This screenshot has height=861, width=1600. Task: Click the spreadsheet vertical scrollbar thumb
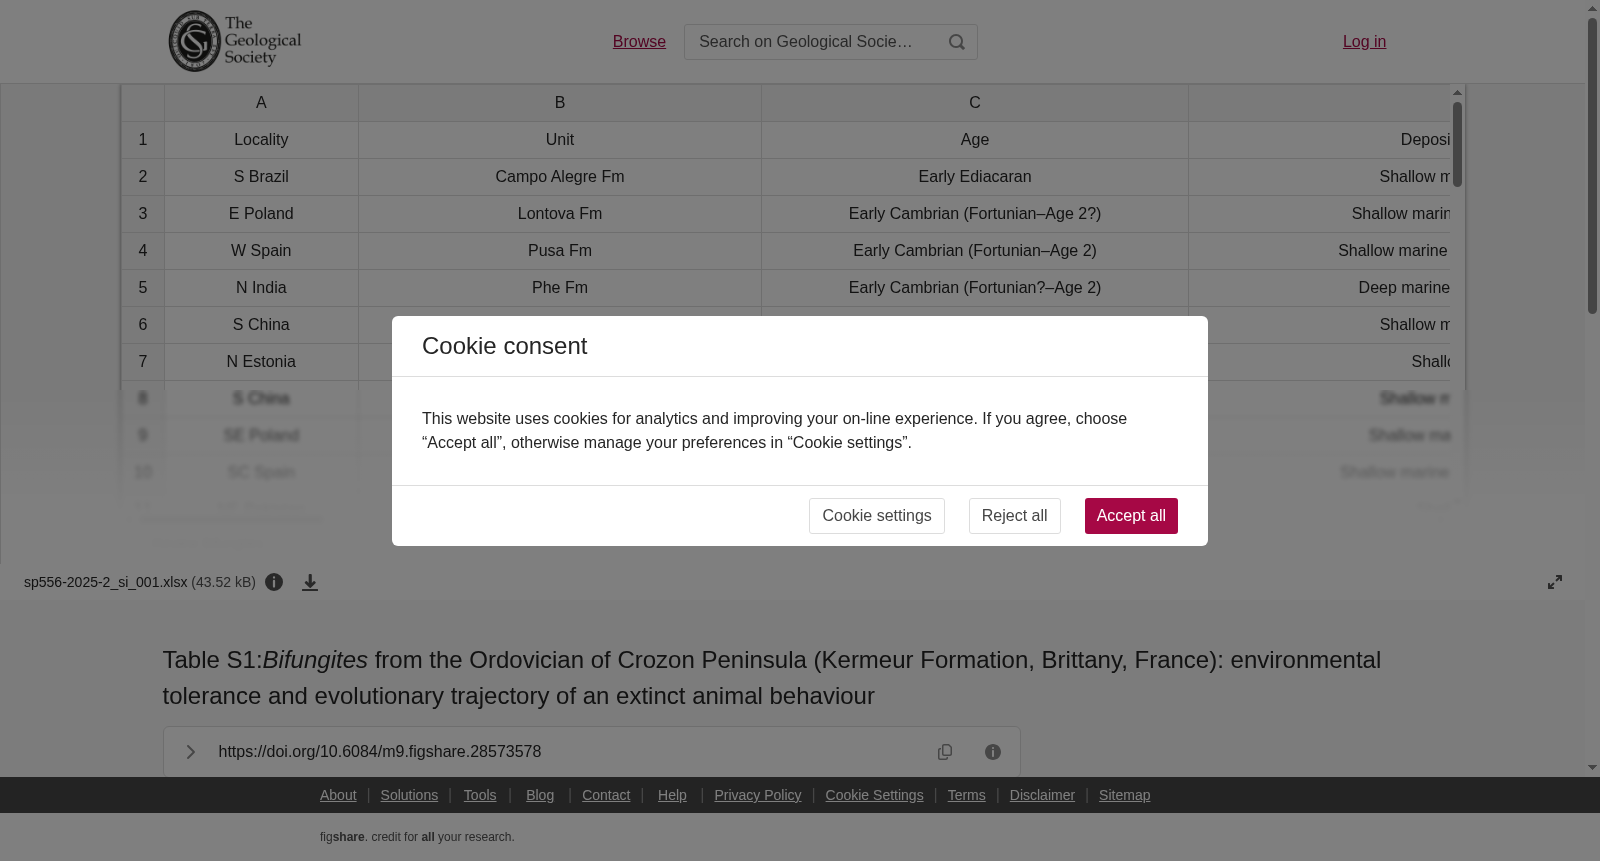(1458, 143)
